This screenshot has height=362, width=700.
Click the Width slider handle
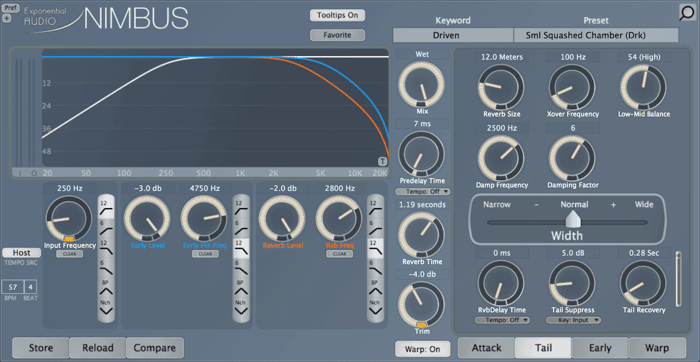click(x=572, y=219)
